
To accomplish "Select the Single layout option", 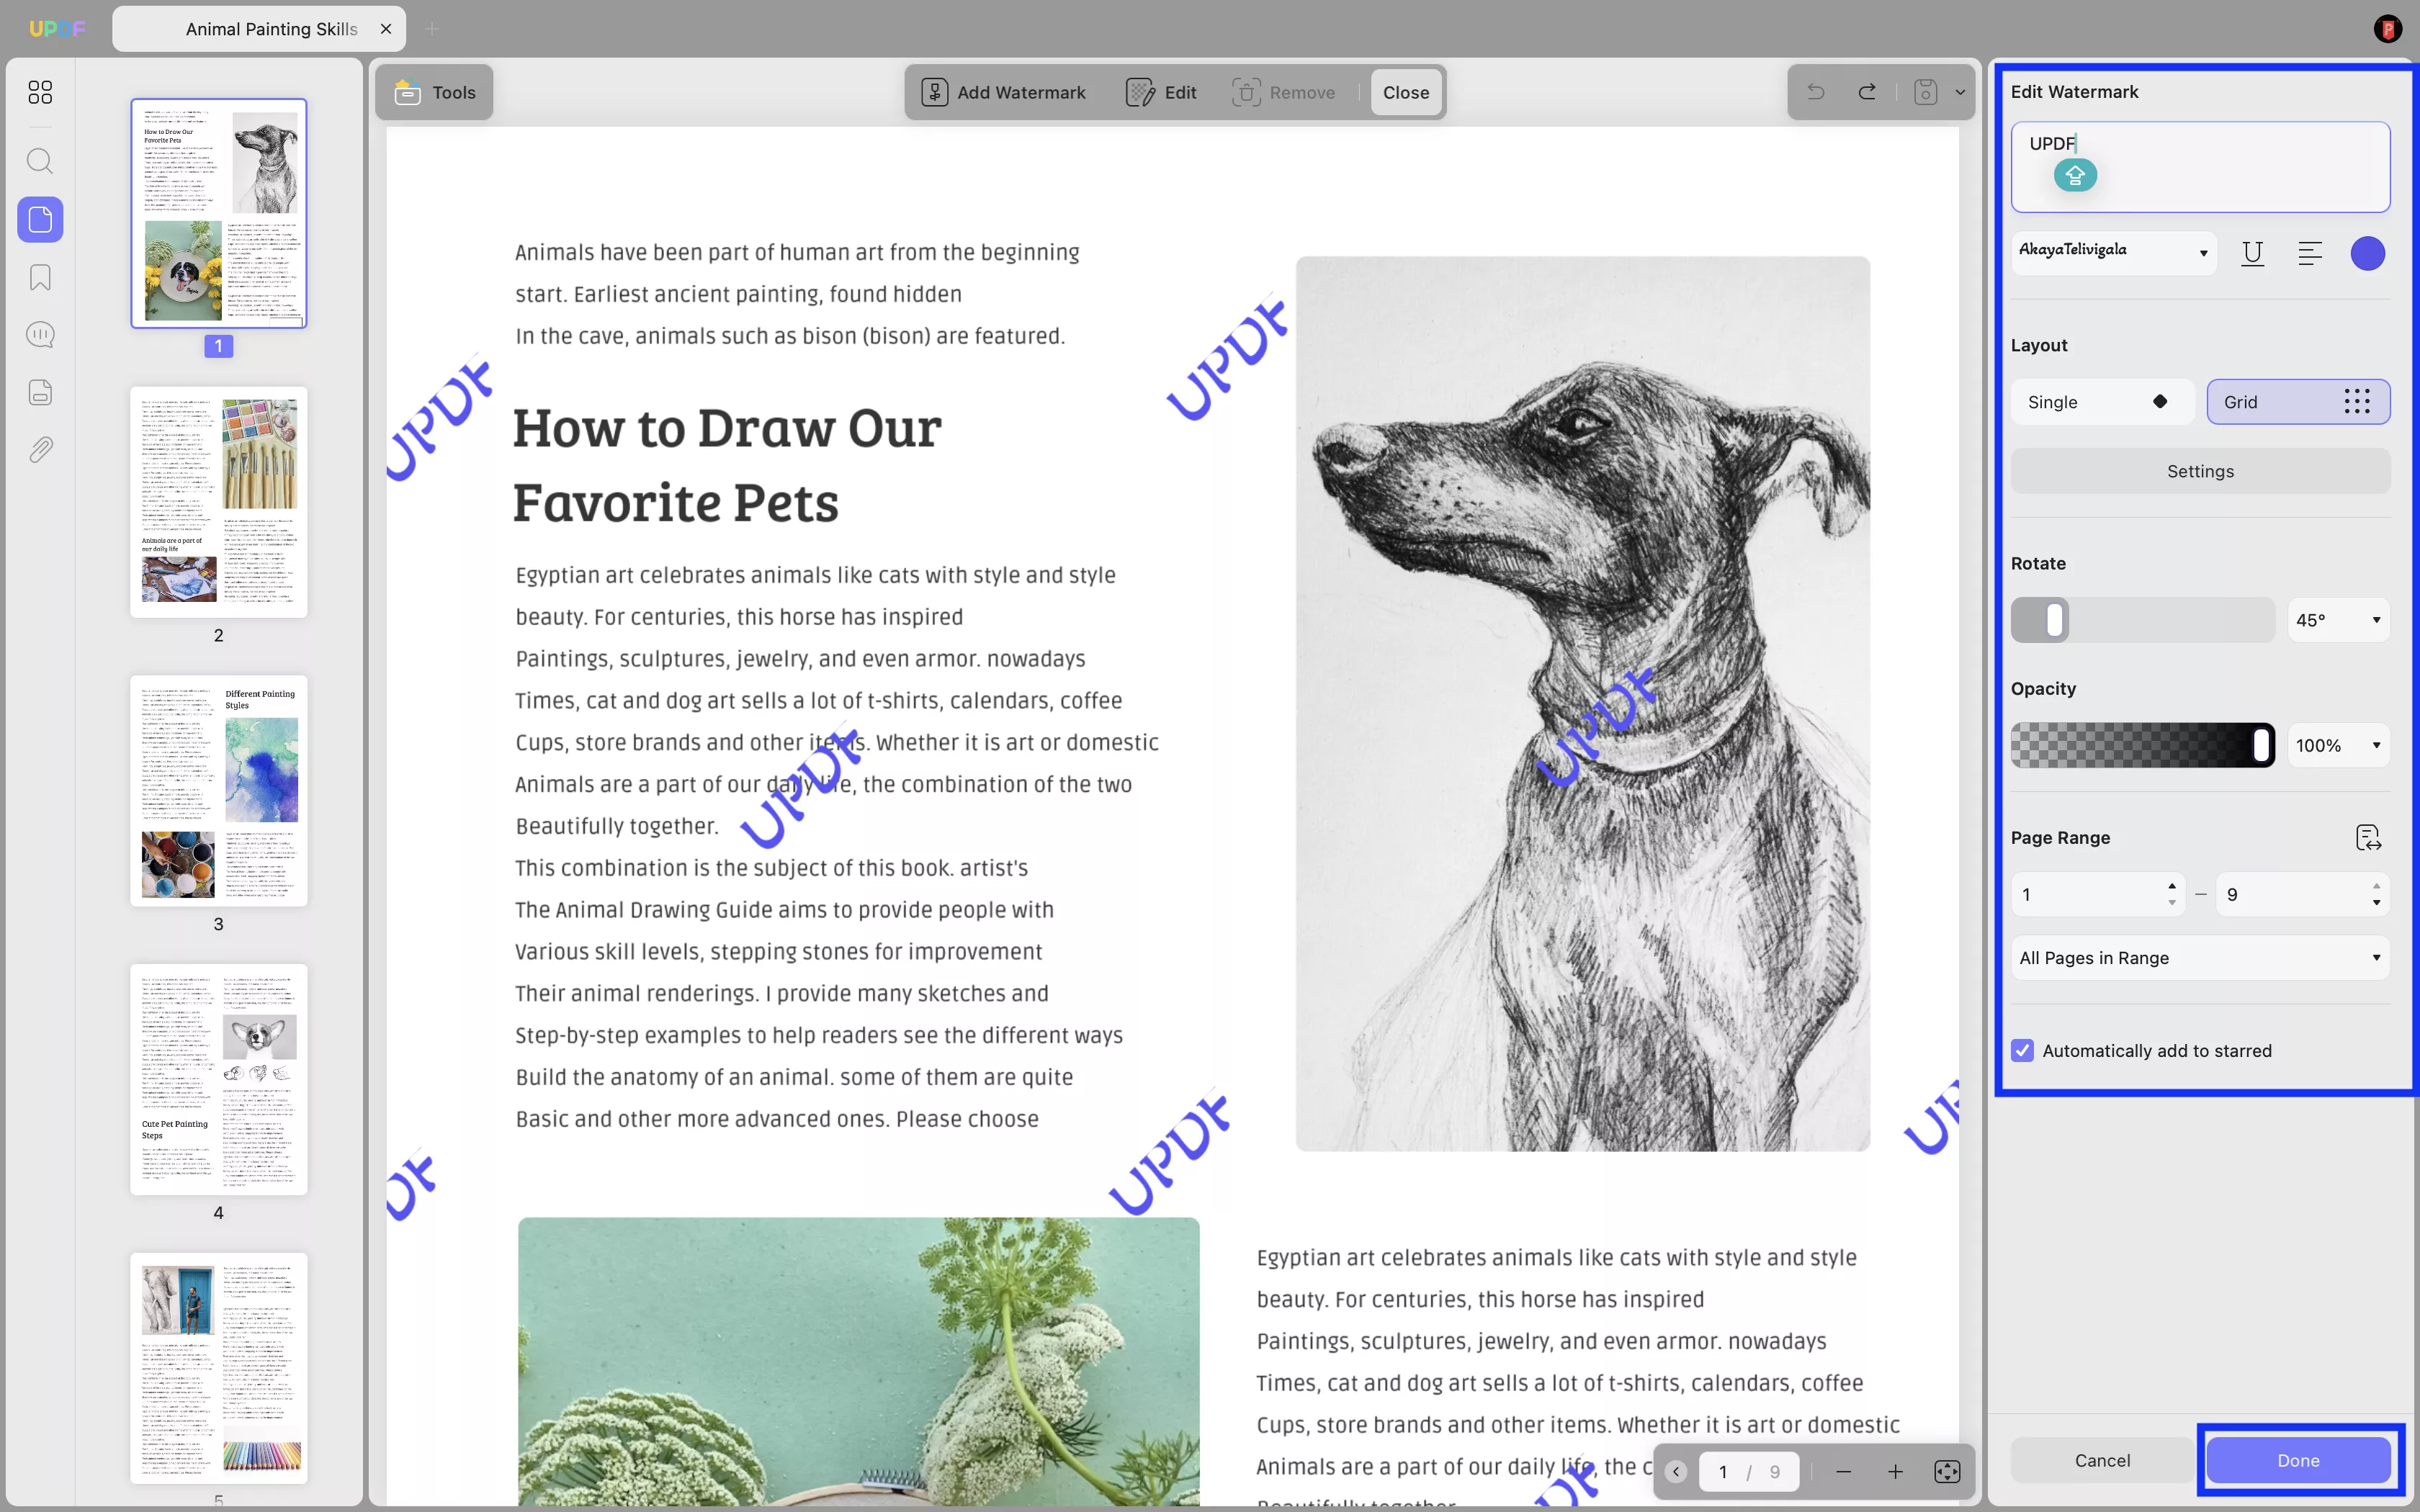I will pos(2101,402).
